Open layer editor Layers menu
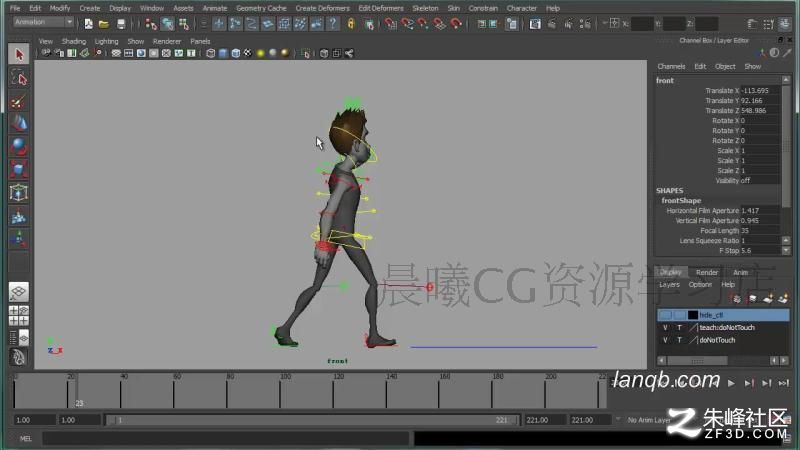Screen dimensions: 800x450 [669, 285]
